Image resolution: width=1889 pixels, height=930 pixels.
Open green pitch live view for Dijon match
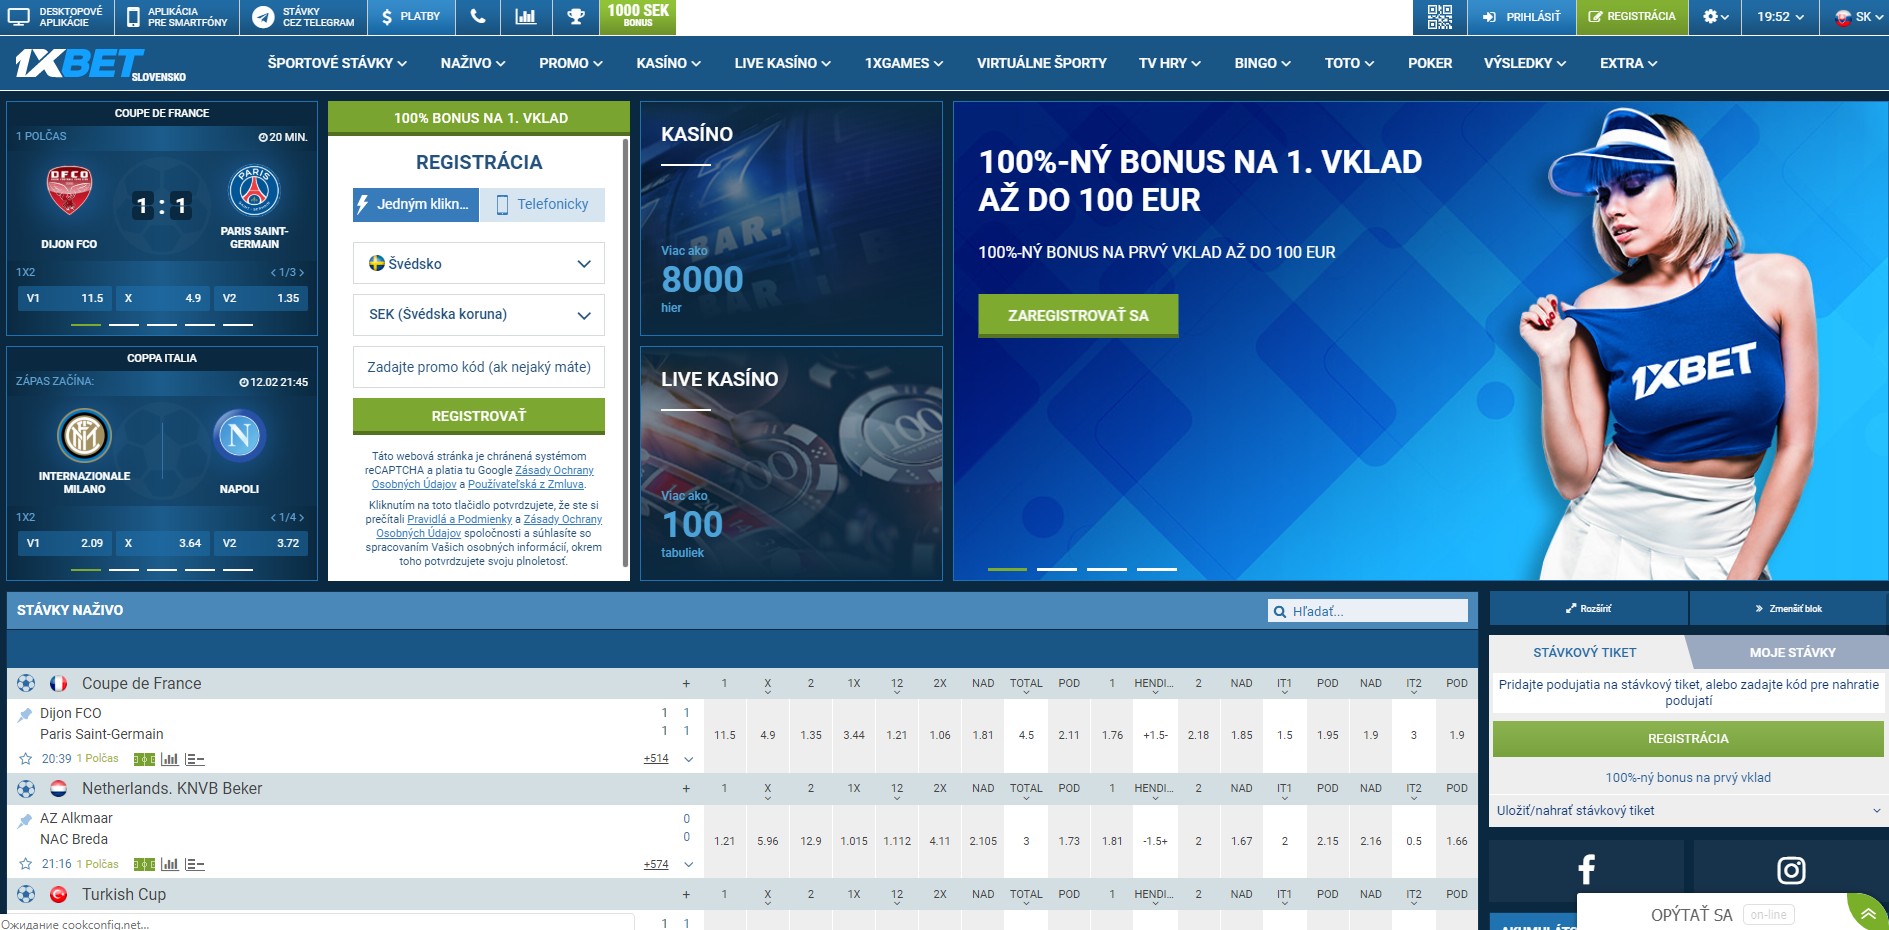(144, 759)
